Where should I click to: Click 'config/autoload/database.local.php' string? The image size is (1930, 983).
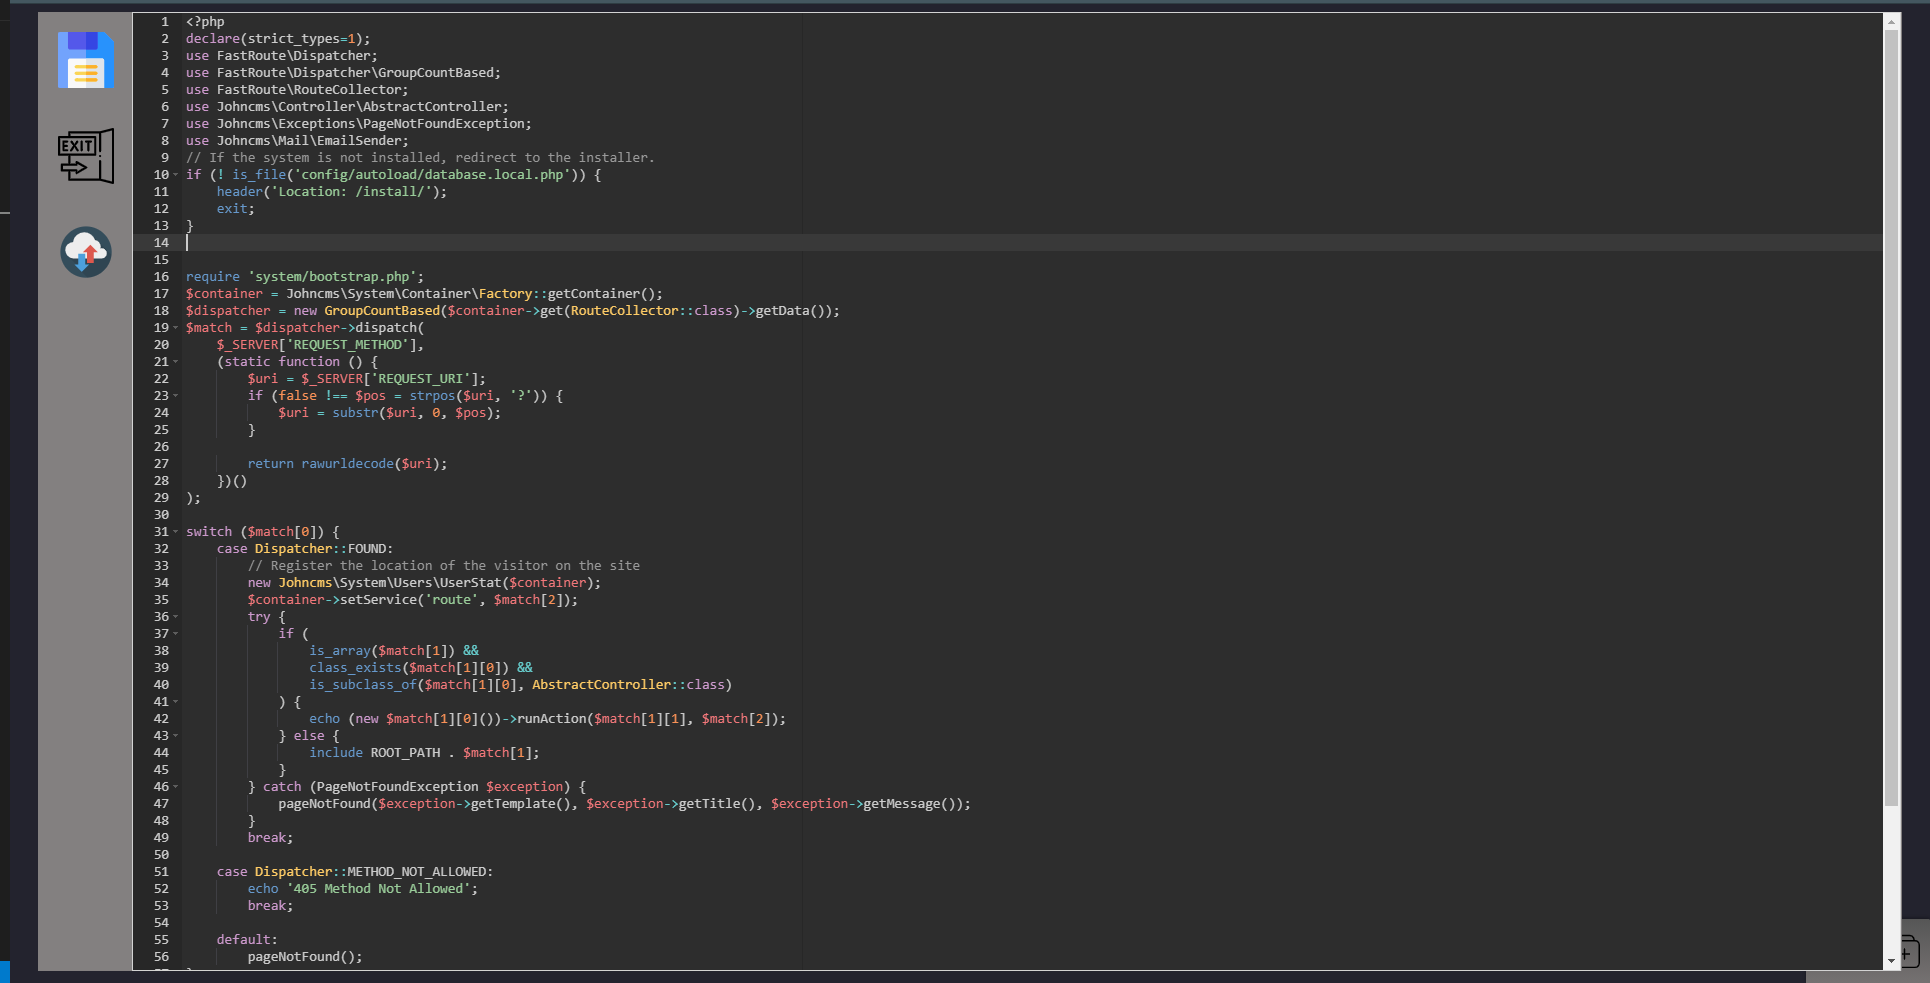coord(432,175)
